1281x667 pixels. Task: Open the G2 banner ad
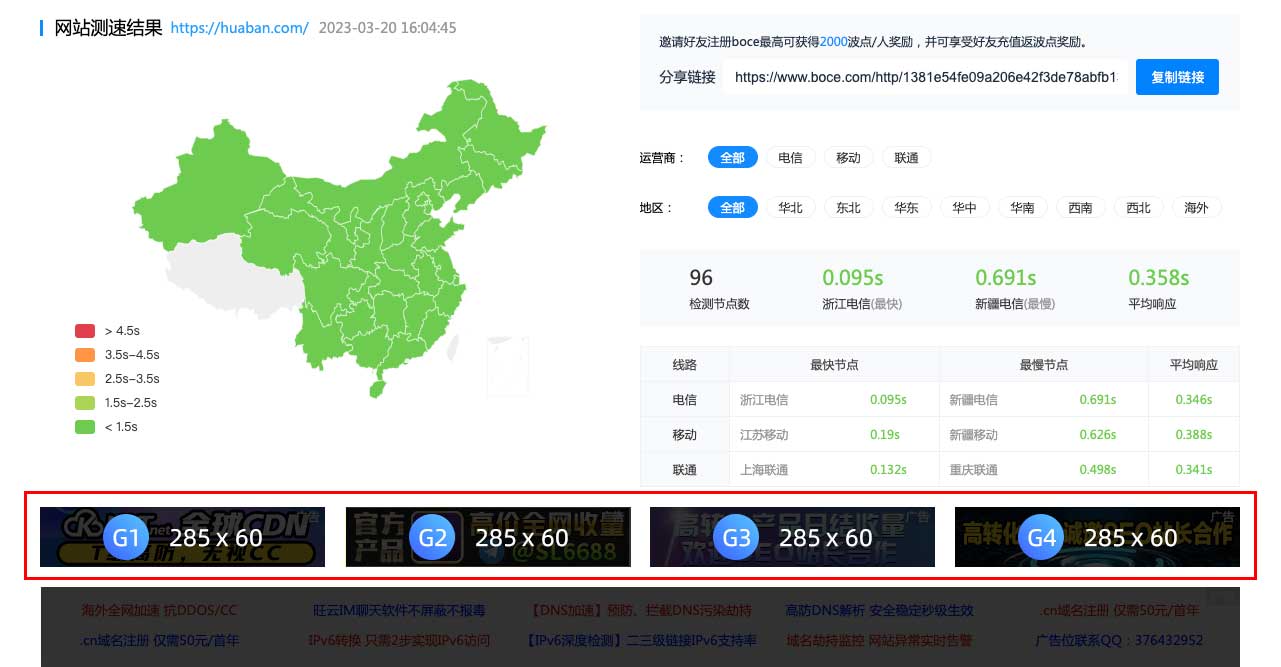tap(488, 537)
